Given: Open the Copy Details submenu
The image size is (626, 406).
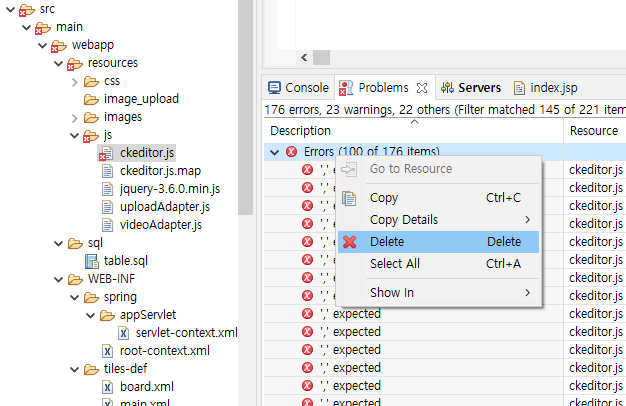Looking at the screenshot, I should click(x=438, y=220).
